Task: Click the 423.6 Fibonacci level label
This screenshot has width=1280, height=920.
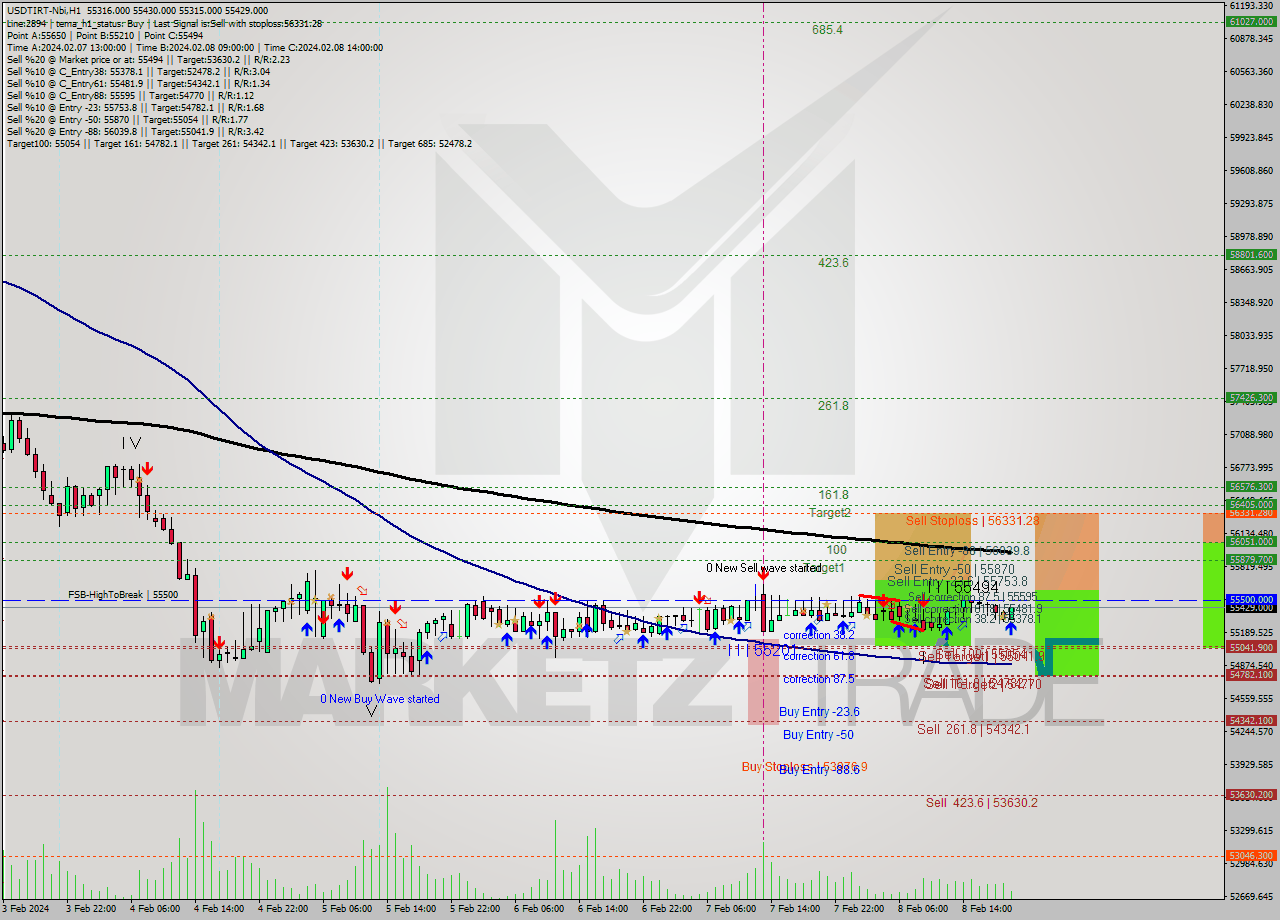Action: point(832,263)
